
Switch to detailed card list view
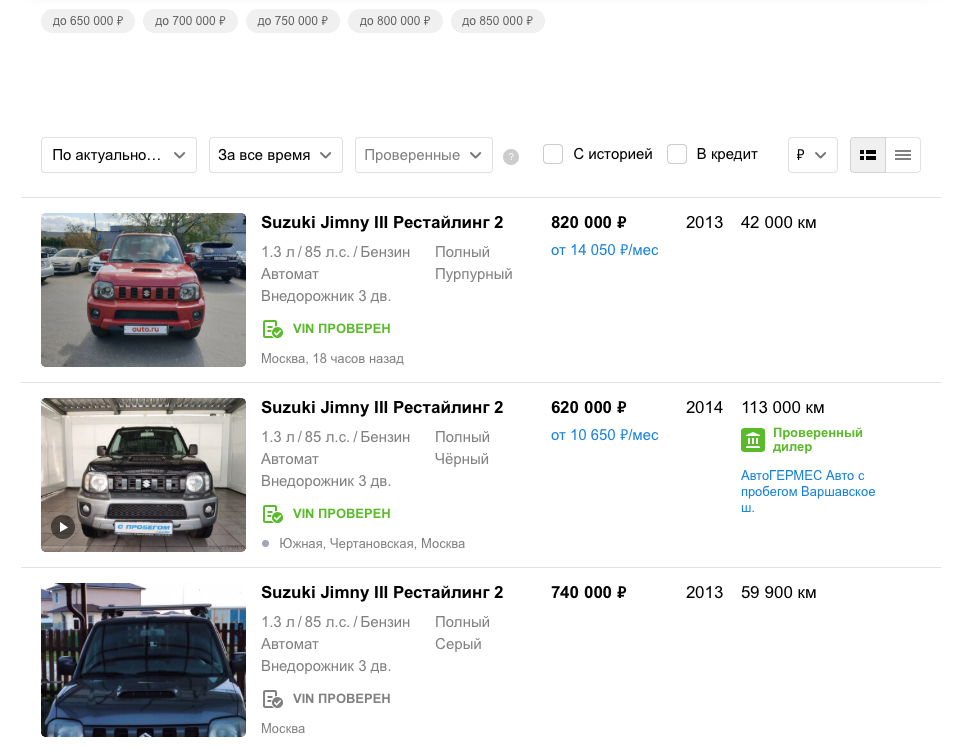click(x=868, y=155)
